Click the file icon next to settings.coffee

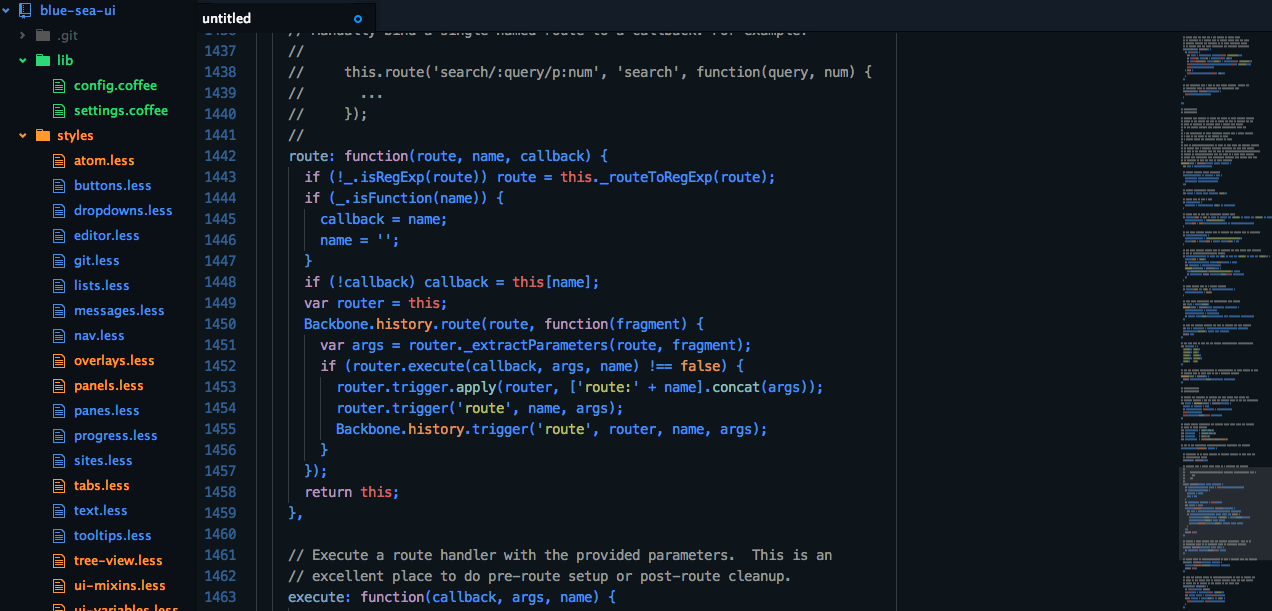coord(60,110)
